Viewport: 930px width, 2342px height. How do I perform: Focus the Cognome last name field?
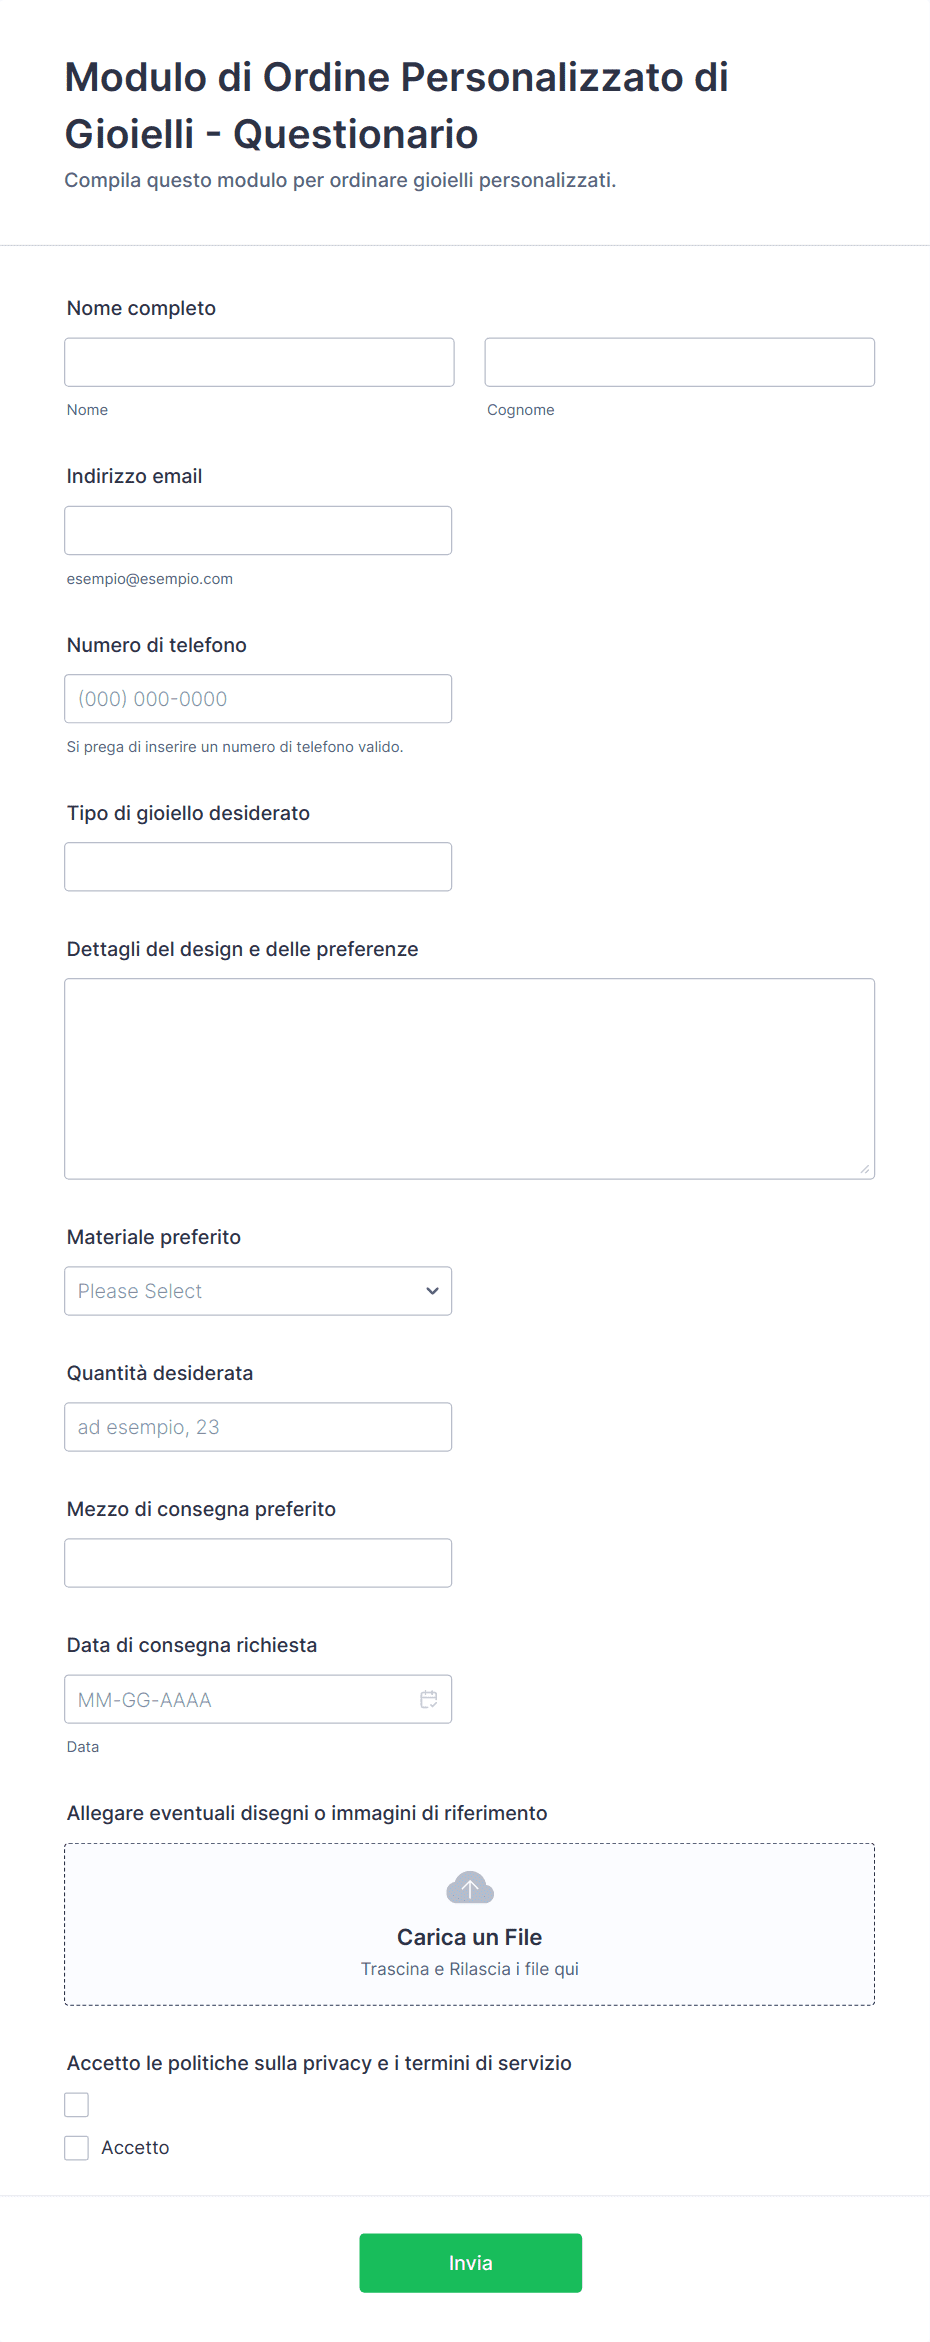pyautogui.click(x=679, y=362)
